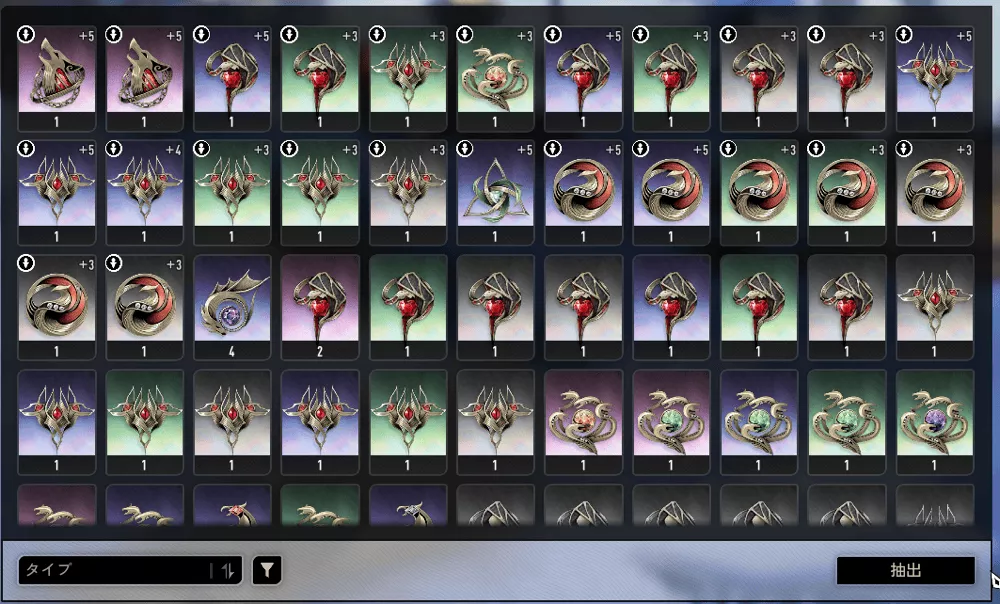Select the red pendant item with count 2

[x=320, y=307]
